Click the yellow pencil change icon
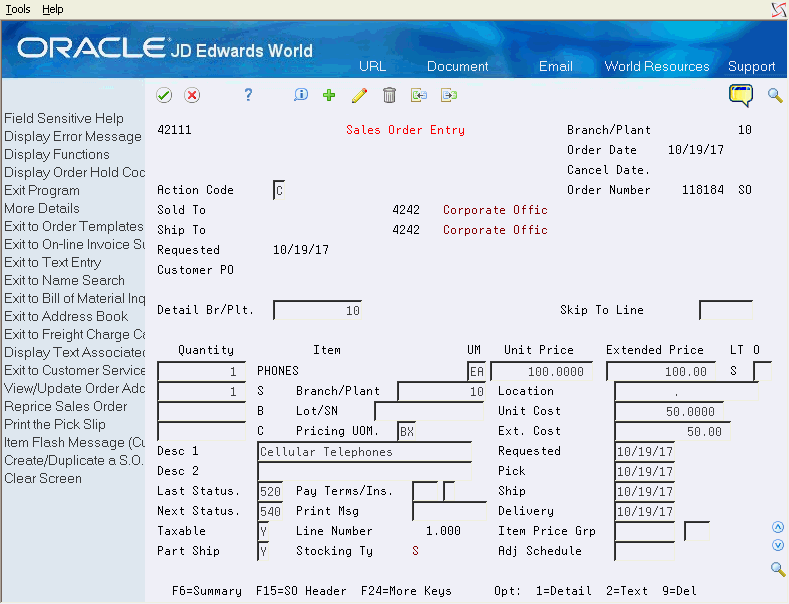This screenshot has height=604, width=789. (359, 95)
